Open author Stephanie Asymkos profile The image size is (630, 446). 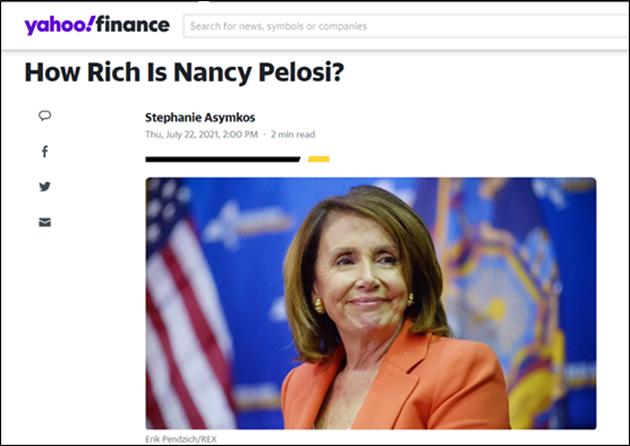point(200,117)
